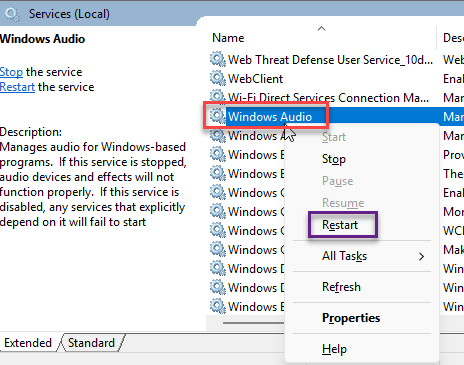Viewport: 464px width, 365px height.
Task: Switch to the Extended tab
Action: coord(28,343)
